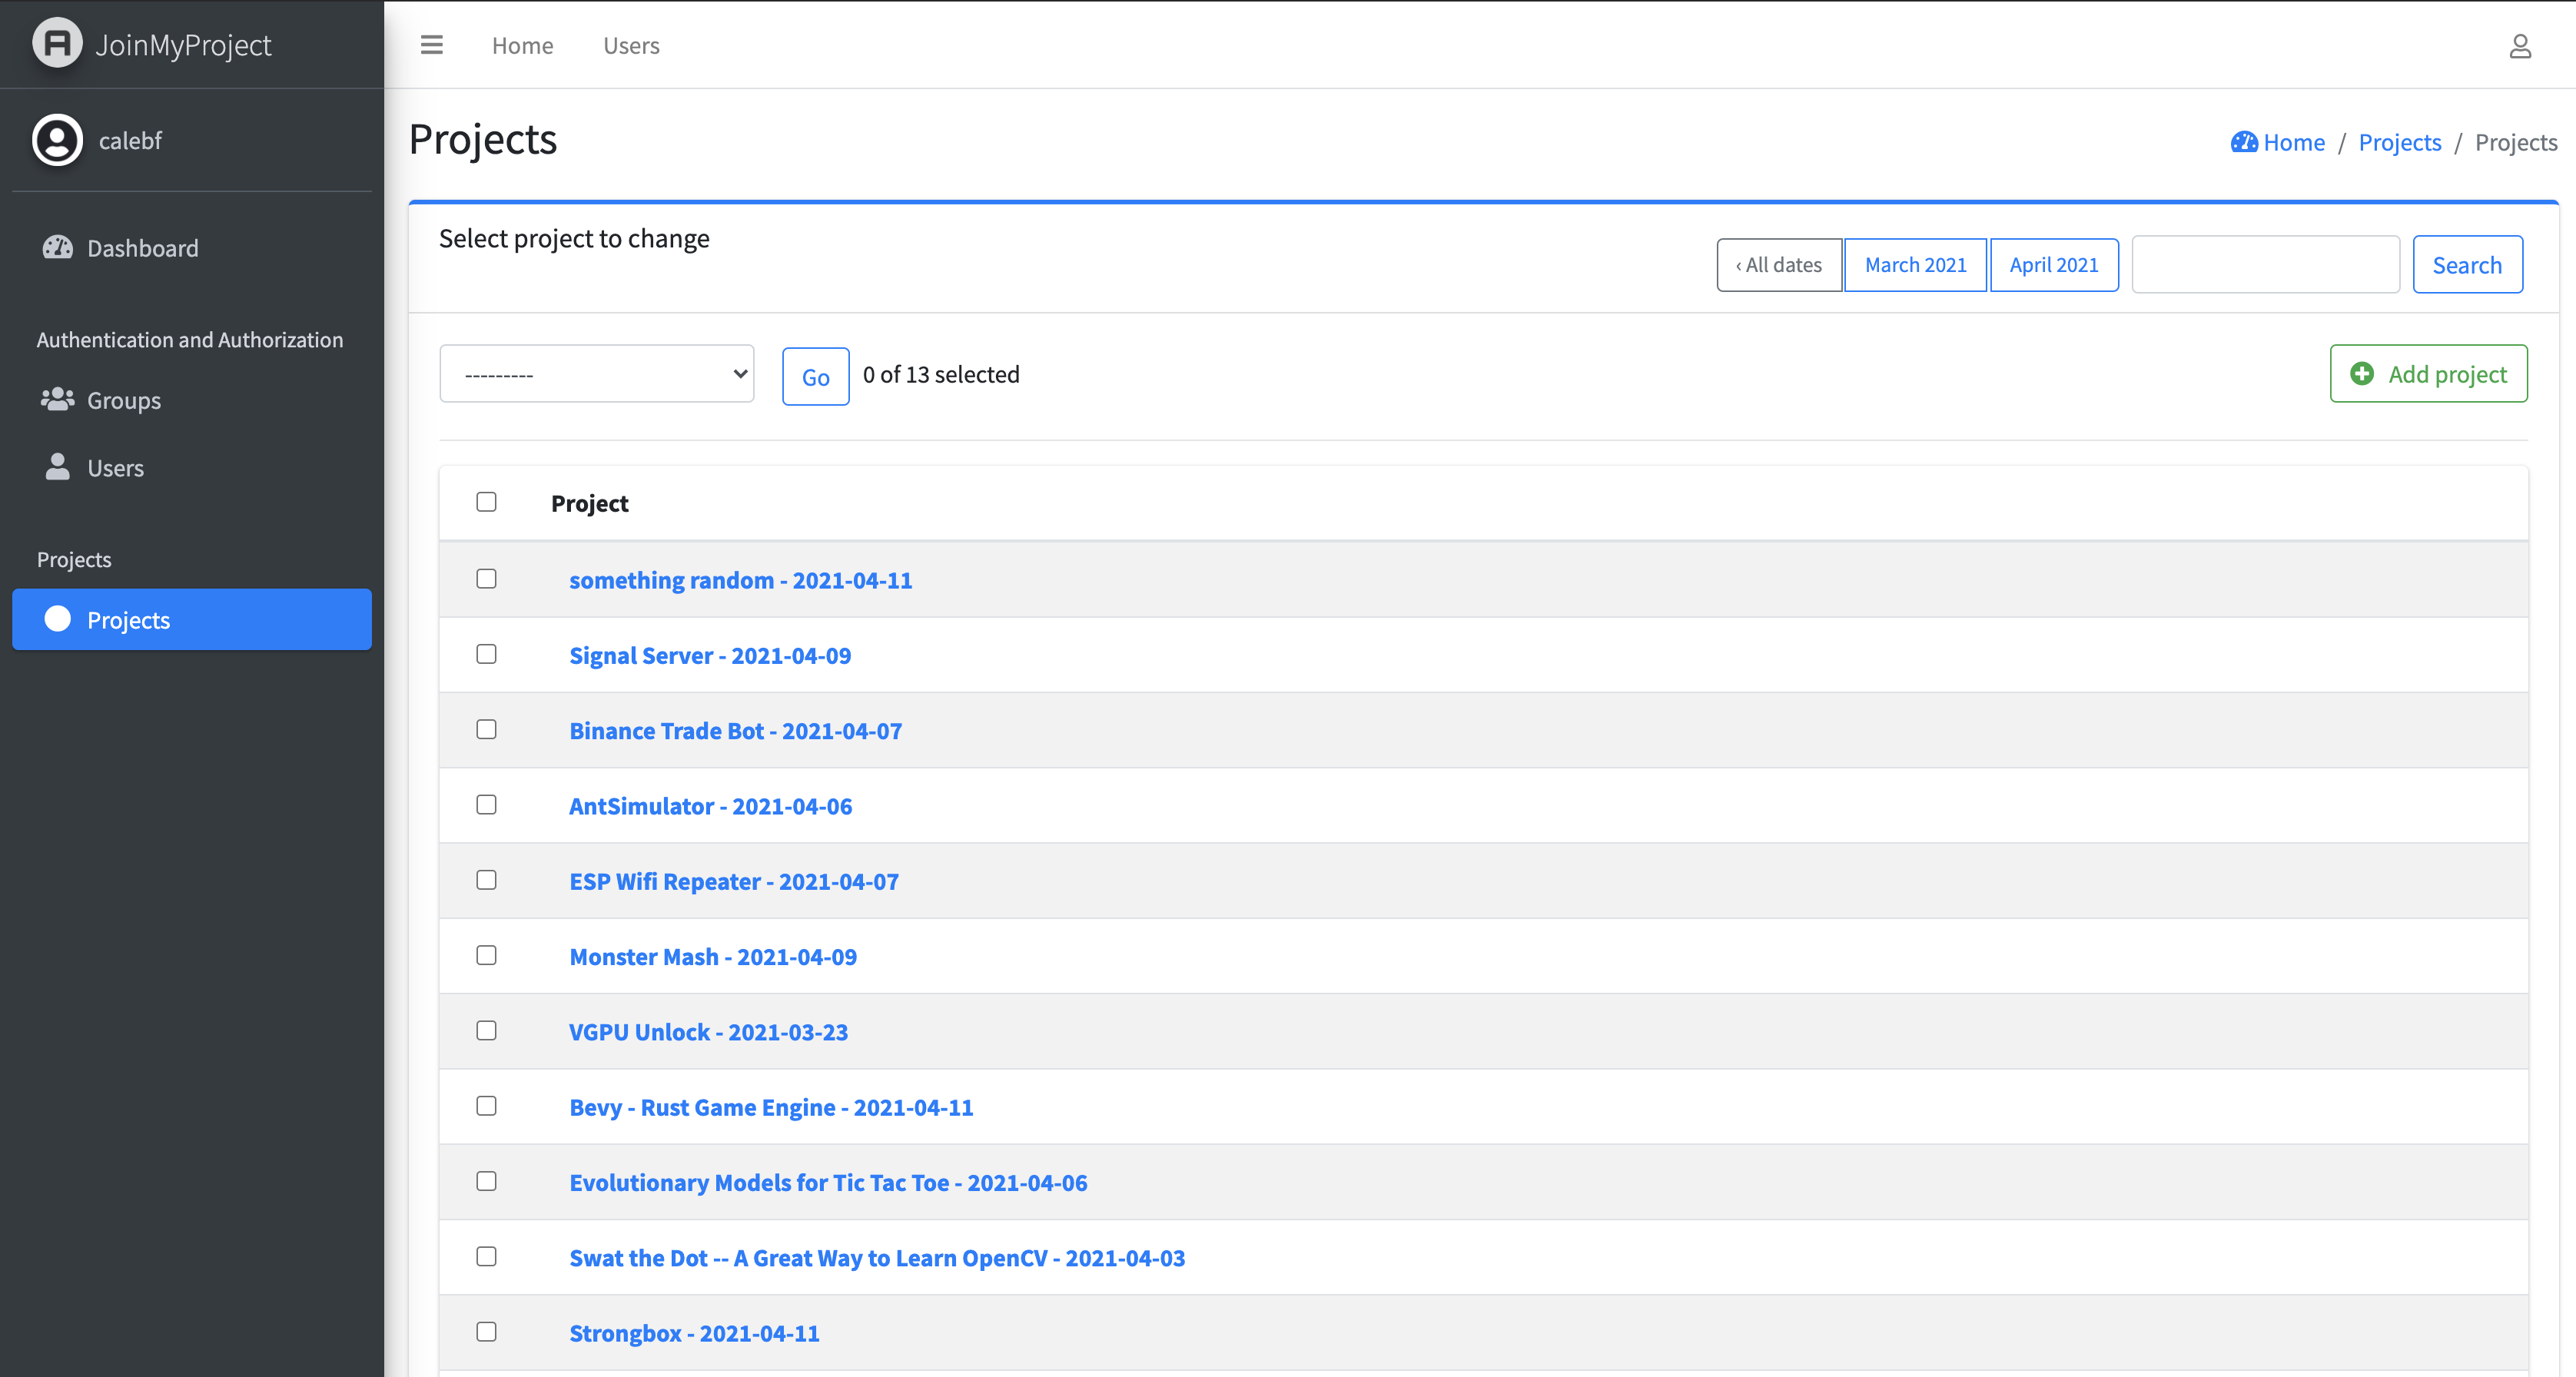Viewport: 2576px width, 1377px height.
Task: Click the hamburger menu toggle icon
Action: [x=431, y=45]
